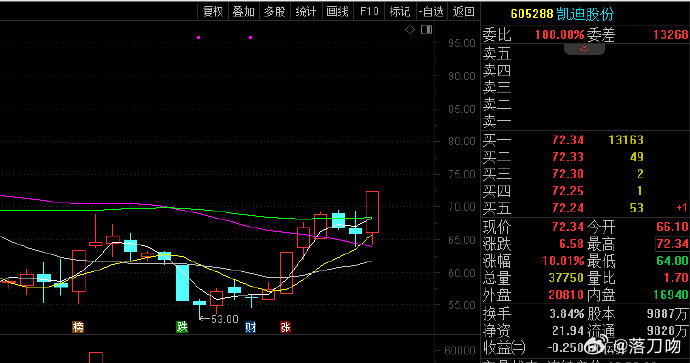This screenshot has height=363, width=690.
Task: Open the blue 财 marker below chart
Action: [250, 327]
